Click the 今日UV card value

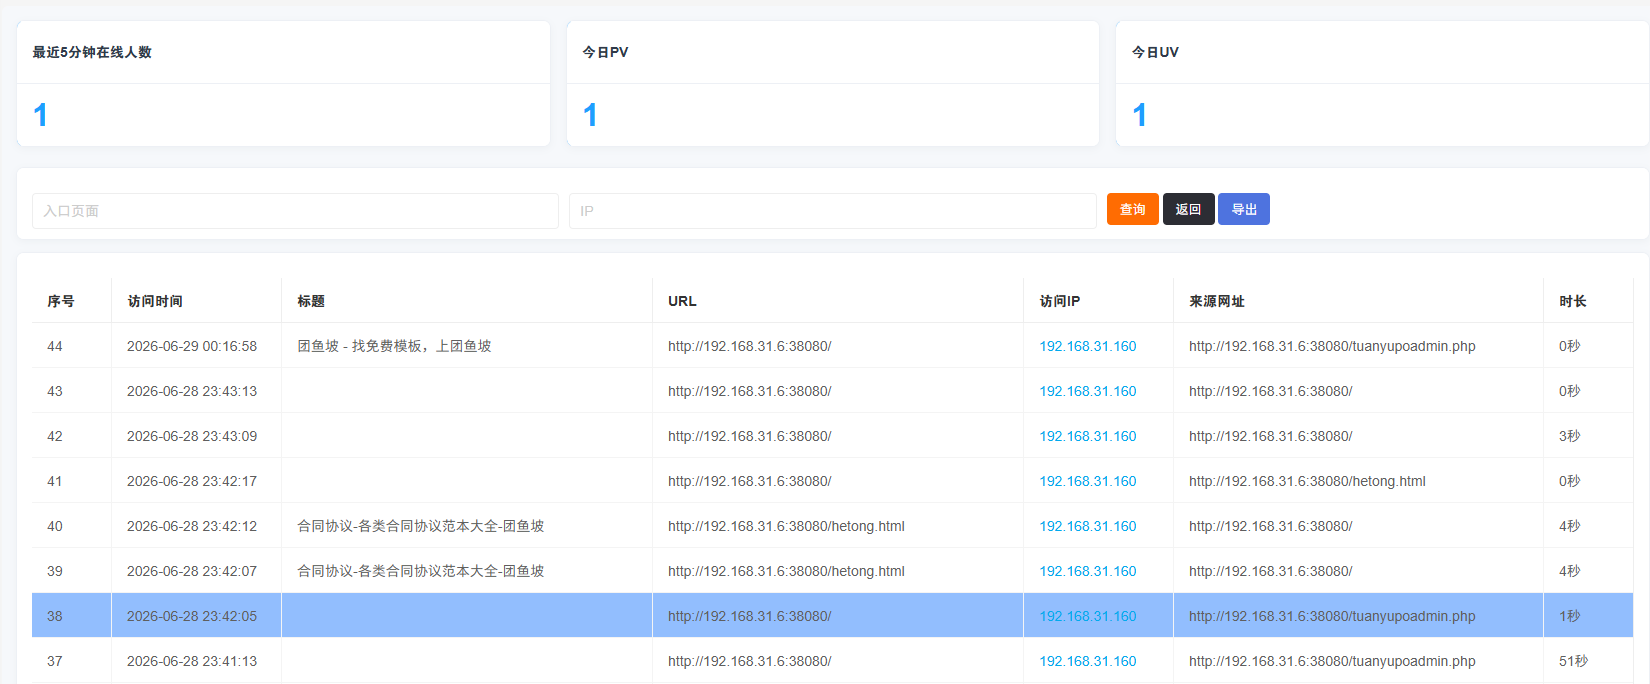click(1139, 115)
